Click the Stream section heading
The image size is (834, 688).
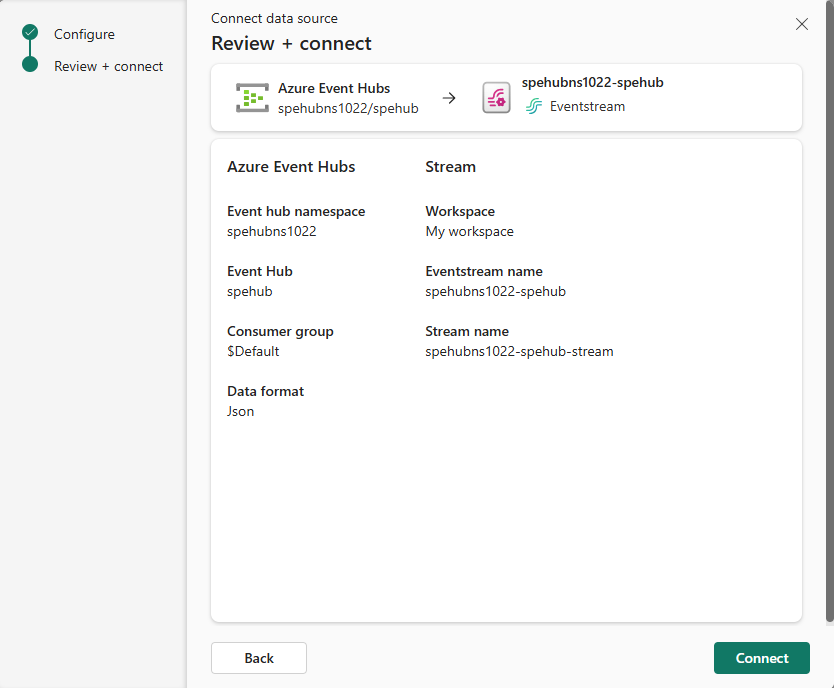(x=451, y=166)
